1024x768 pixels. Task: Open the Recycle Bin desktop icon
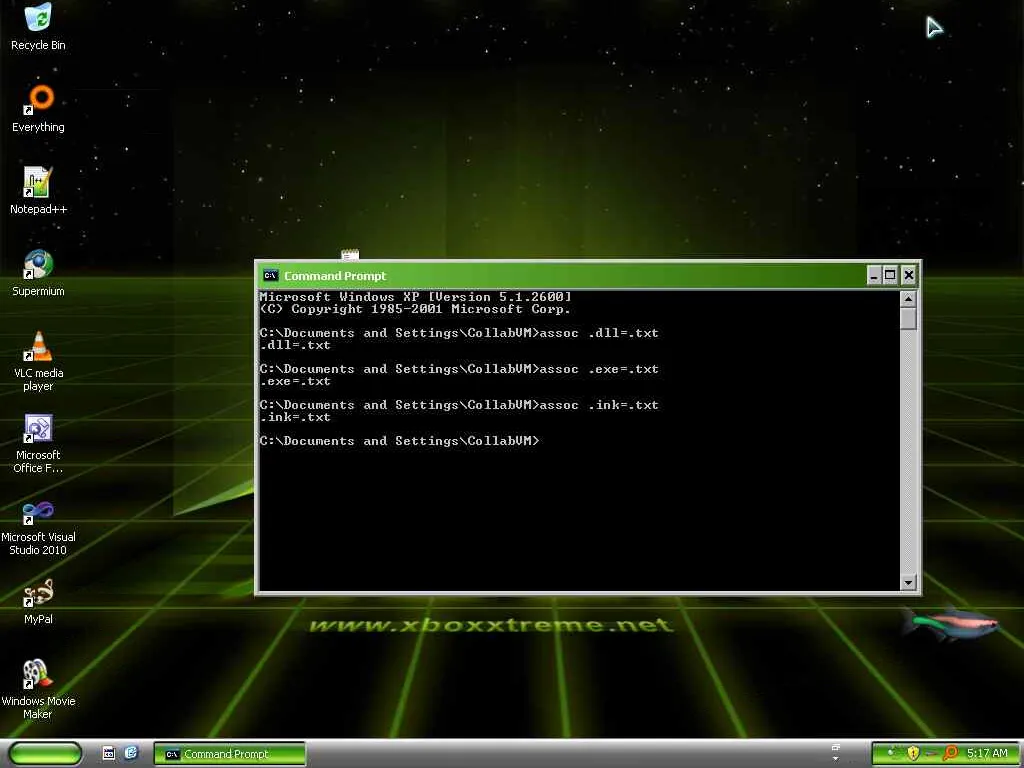[38, 27]
